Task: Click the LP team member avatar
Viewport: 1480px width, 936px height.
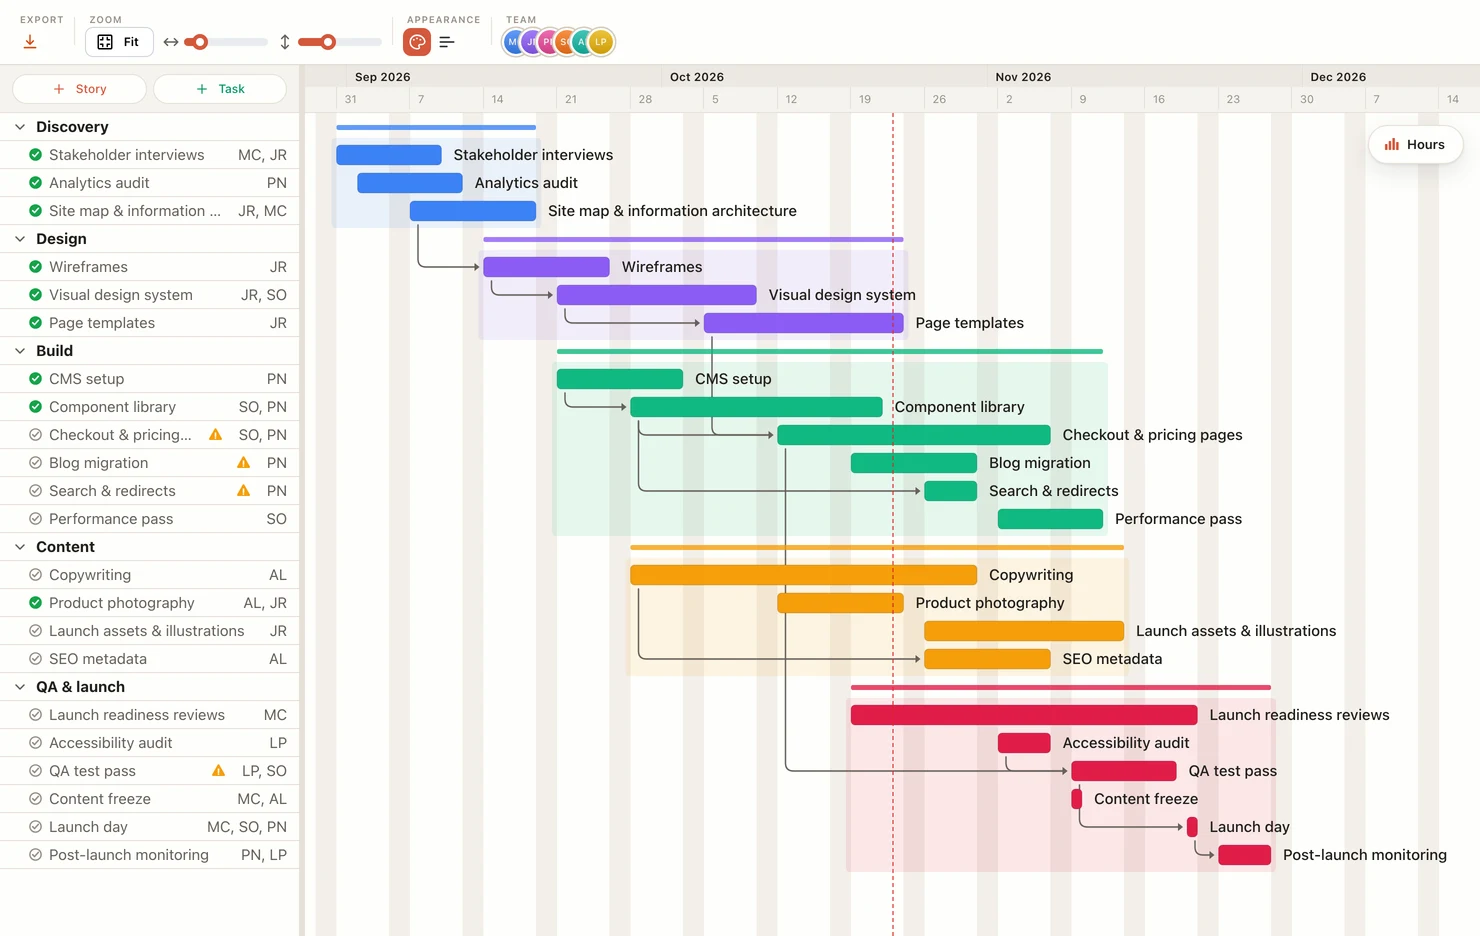Action: tap(601, 42)
